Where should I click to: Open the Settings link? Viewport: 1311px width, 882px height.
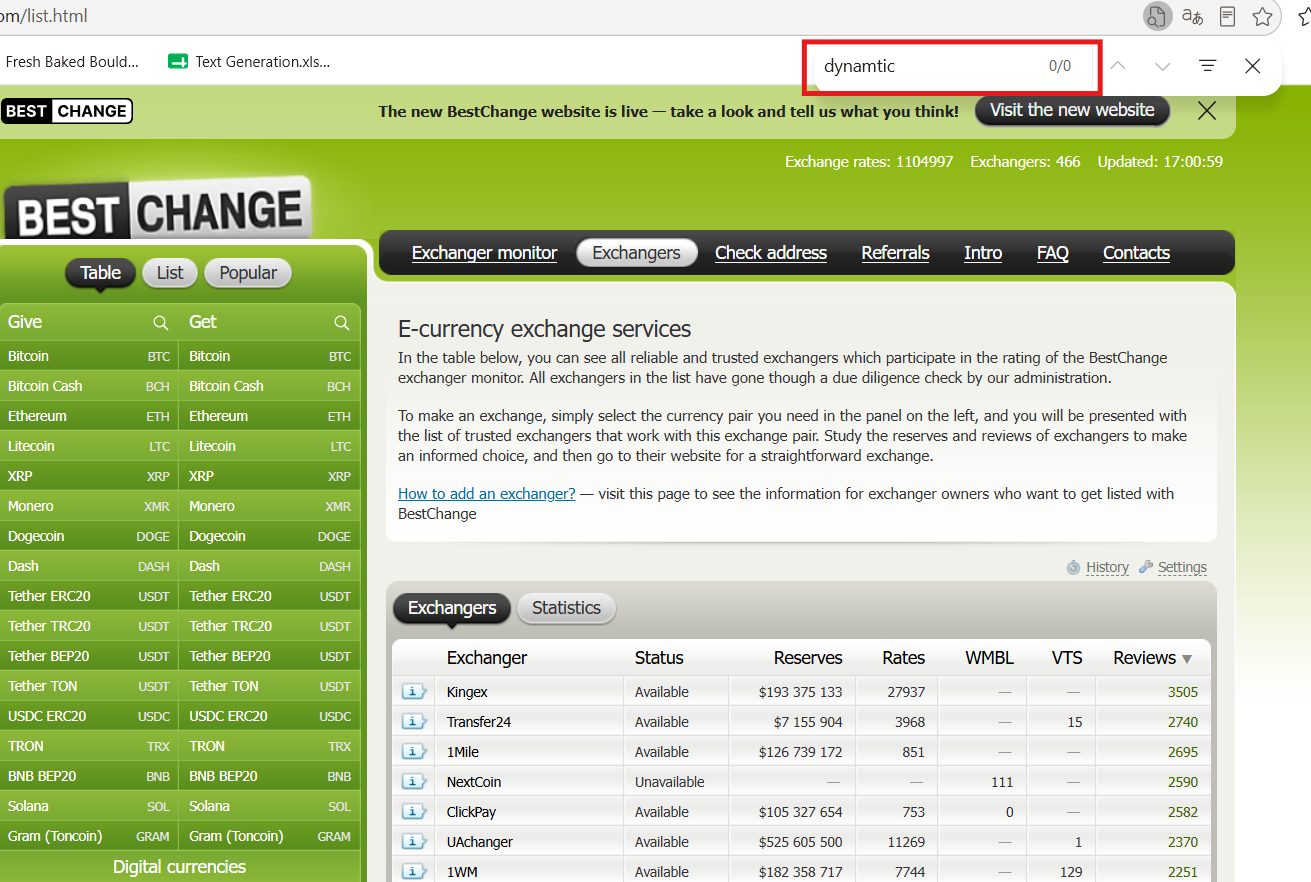point(1182,567)
